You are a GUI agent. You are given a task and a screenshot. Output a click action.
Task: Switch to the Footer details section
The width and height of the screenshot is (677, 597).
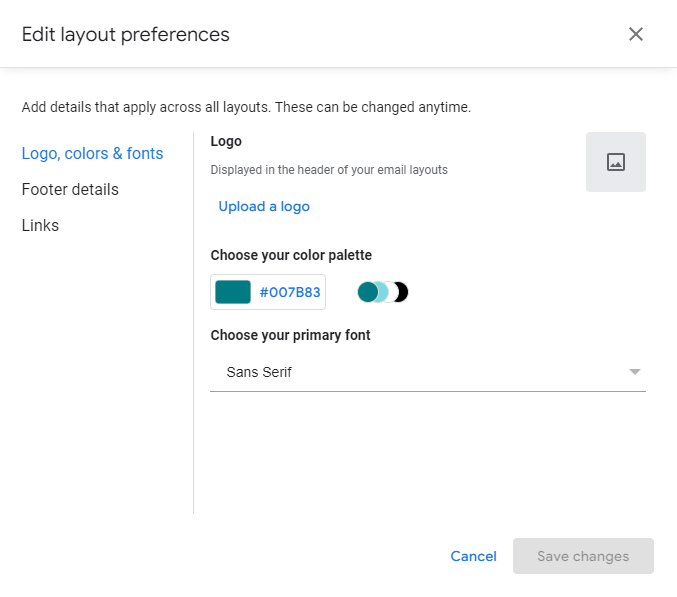[70, 189]
